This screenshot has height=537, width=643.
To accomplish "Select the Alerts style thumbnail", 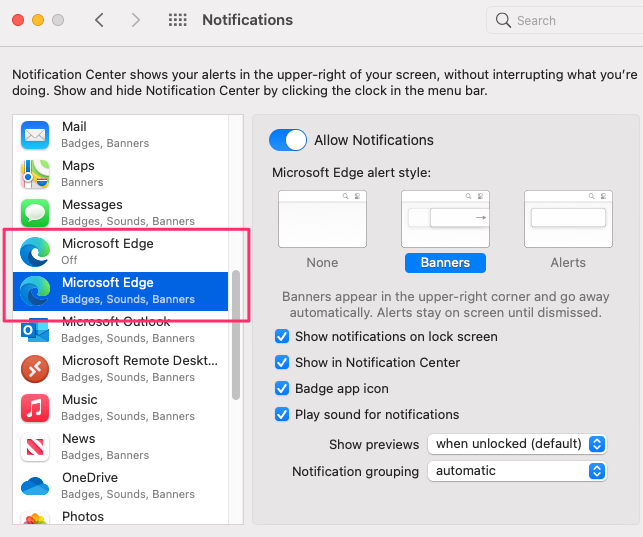I will pos(568,219).
